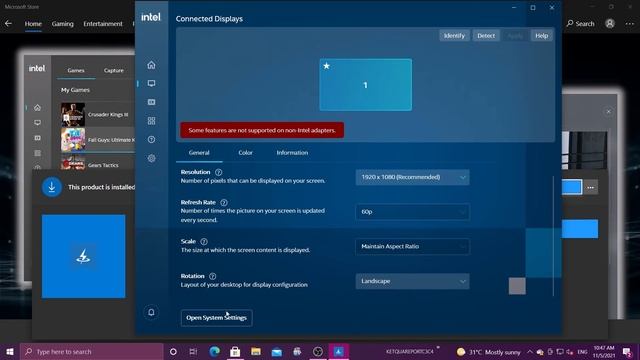
Task: Open File Explorer from taskbar
Action: 256,351
